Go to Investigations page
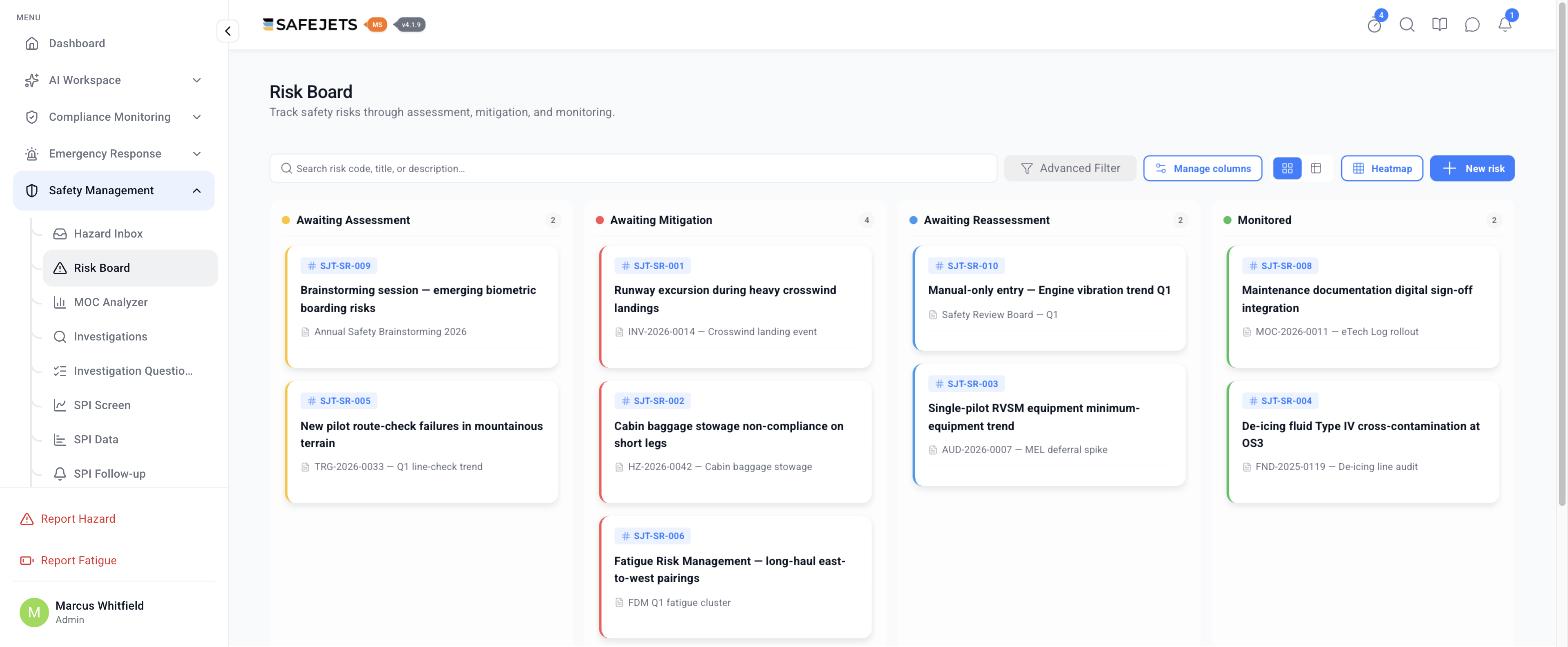This screenshot has height=647, width=1568. [x=130, y=336]
